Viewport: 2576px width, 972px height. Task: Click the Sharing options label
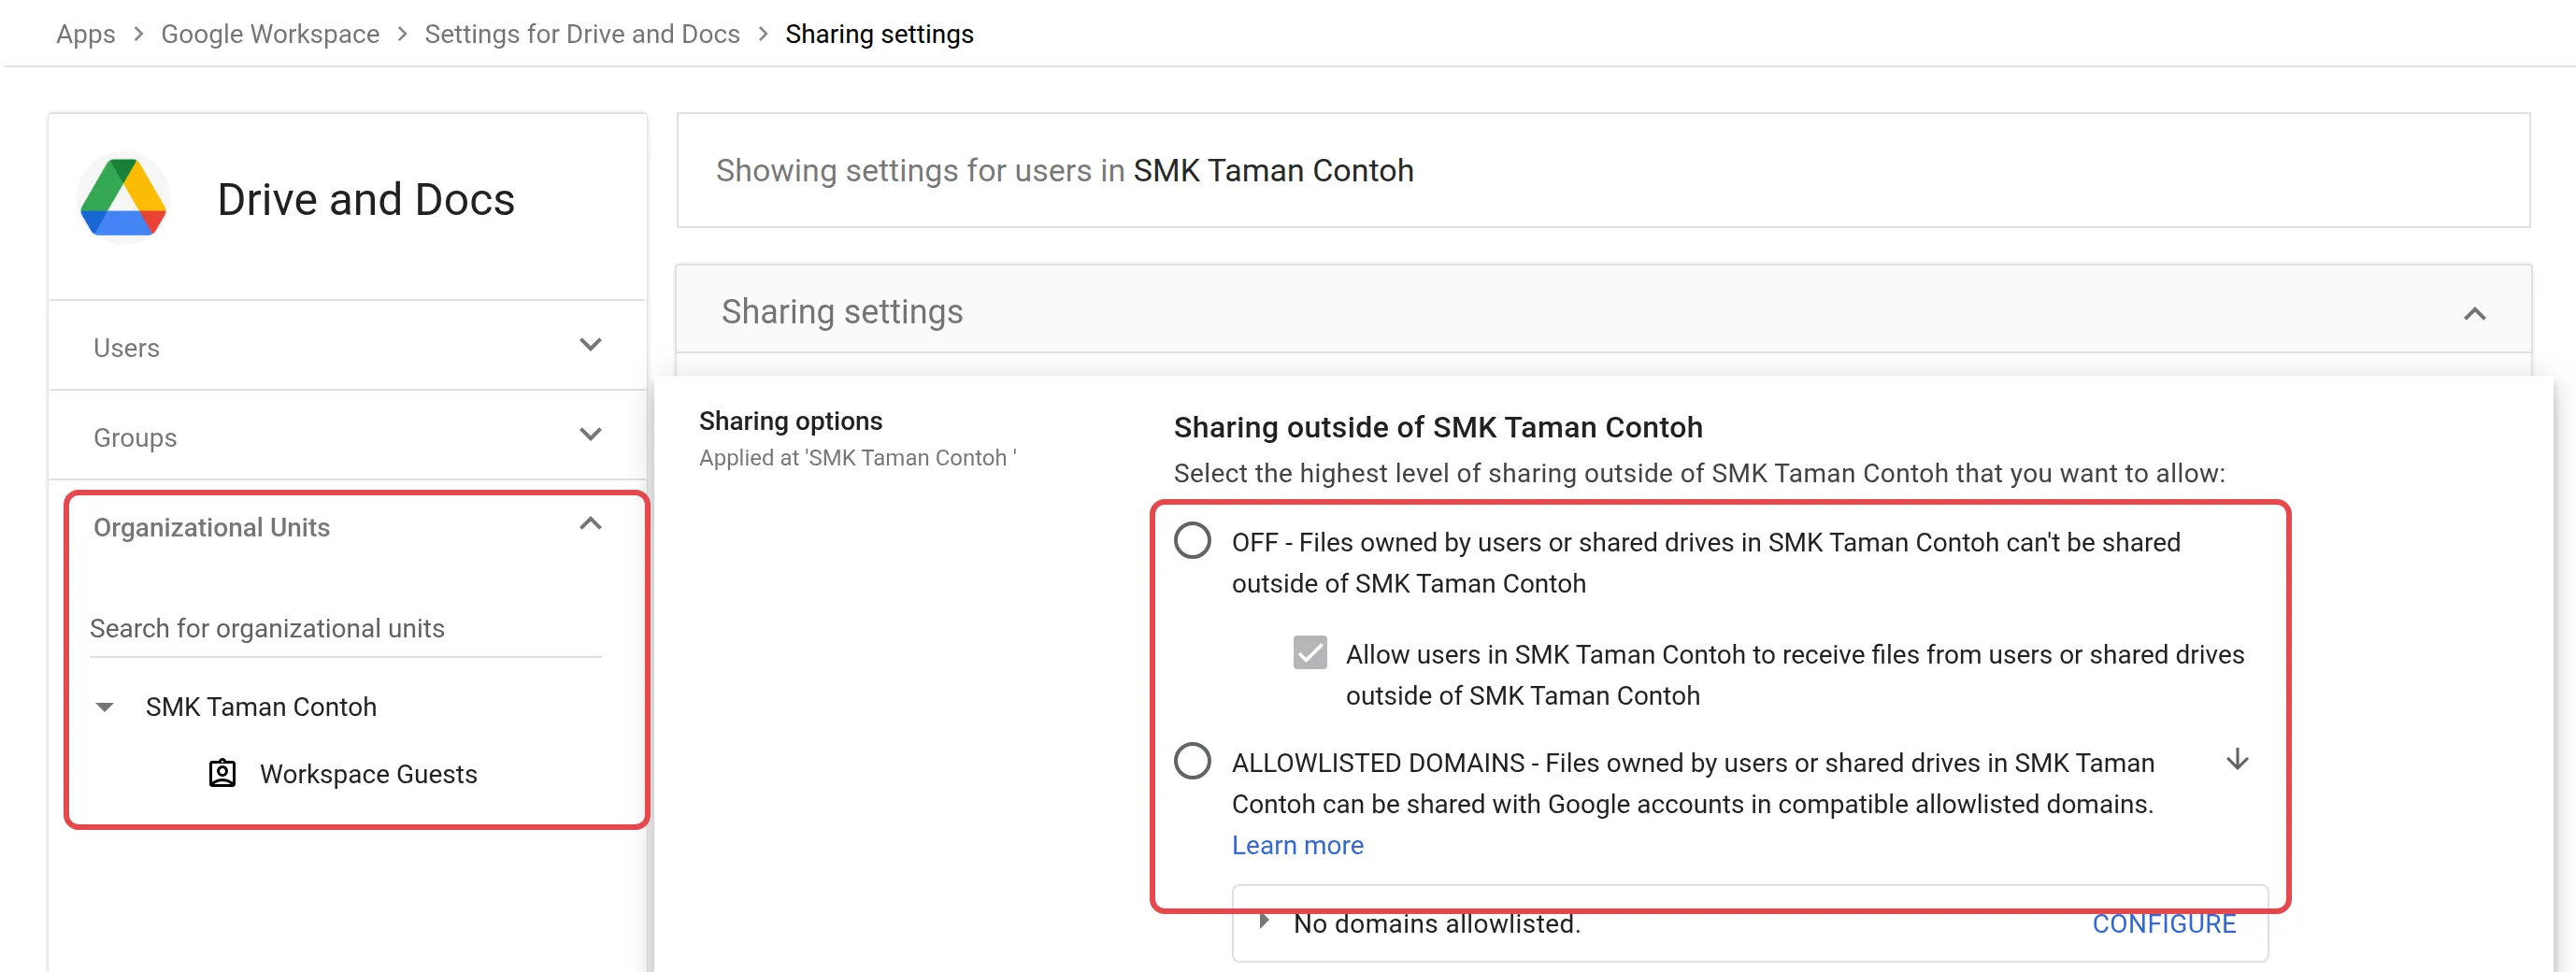click(x=790, y=421)
